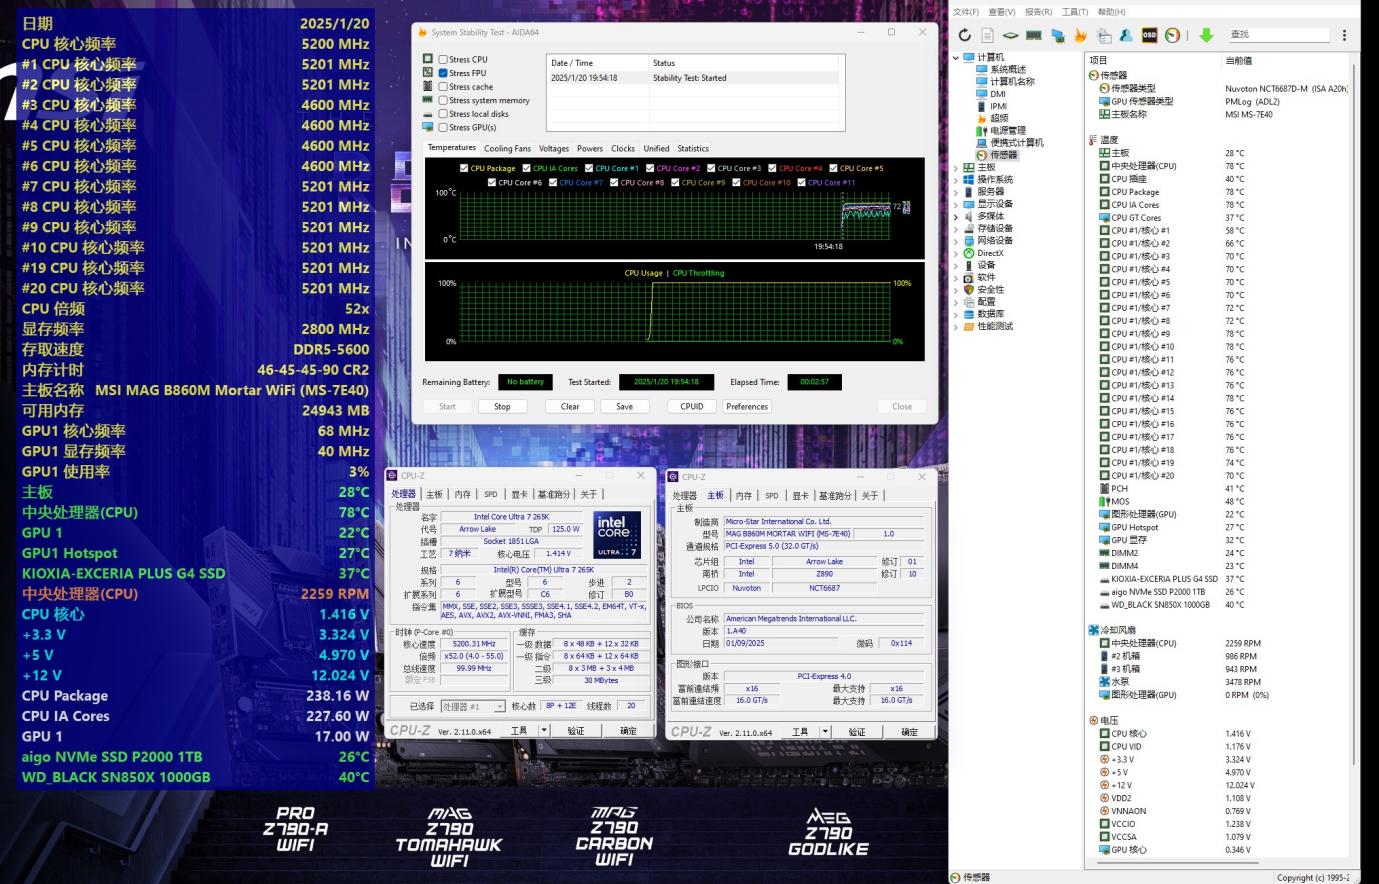
Task: Enable the Stress cache checkbox
Action: click(x=443, y=87)
